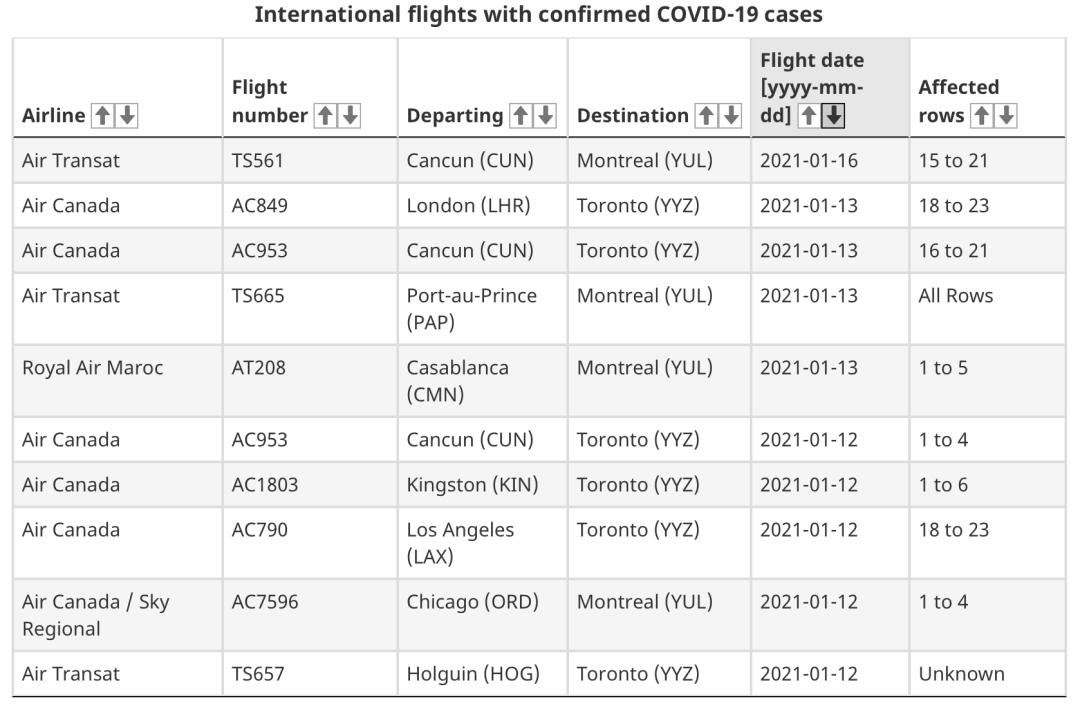
Task: Sort Affected rows descending
Action: (x=1006, y=116)
